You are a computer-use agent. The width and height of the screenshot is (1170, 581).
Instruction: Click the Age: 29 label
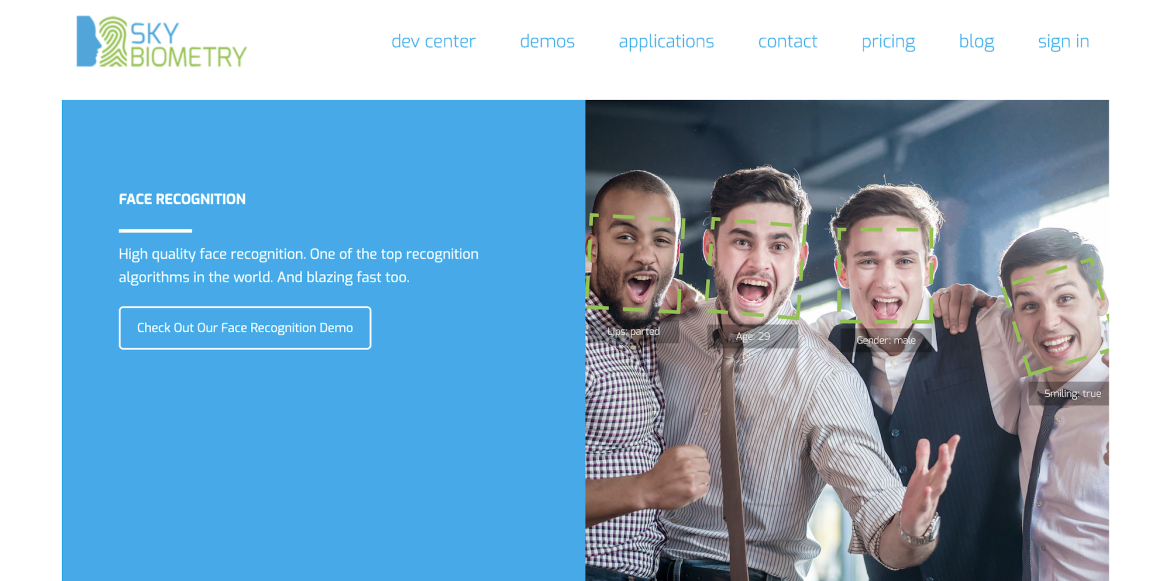753,336
